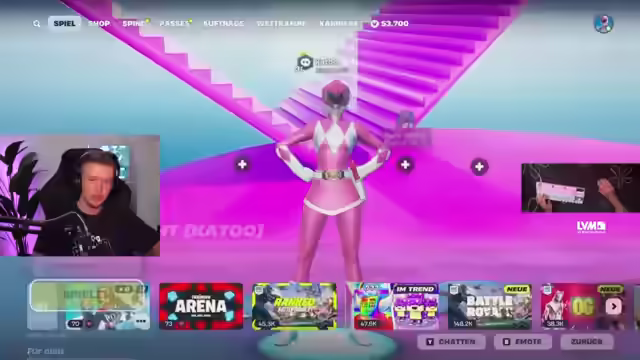This screenshot has width=640, height=360.
Task: Open the search magnifier icon
Action: tap(37, 24)
